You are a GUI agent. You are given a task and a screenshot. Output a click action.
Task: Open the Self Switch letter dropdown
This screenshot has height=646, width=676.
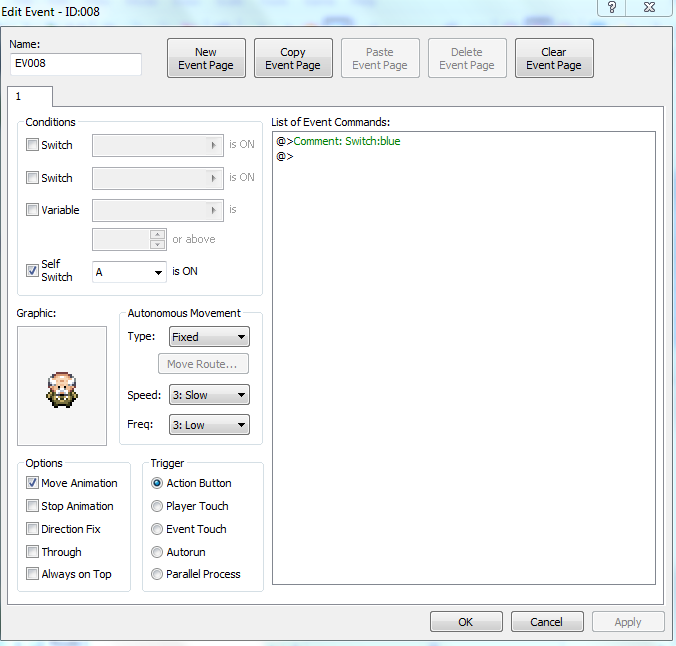click(129, 272)
